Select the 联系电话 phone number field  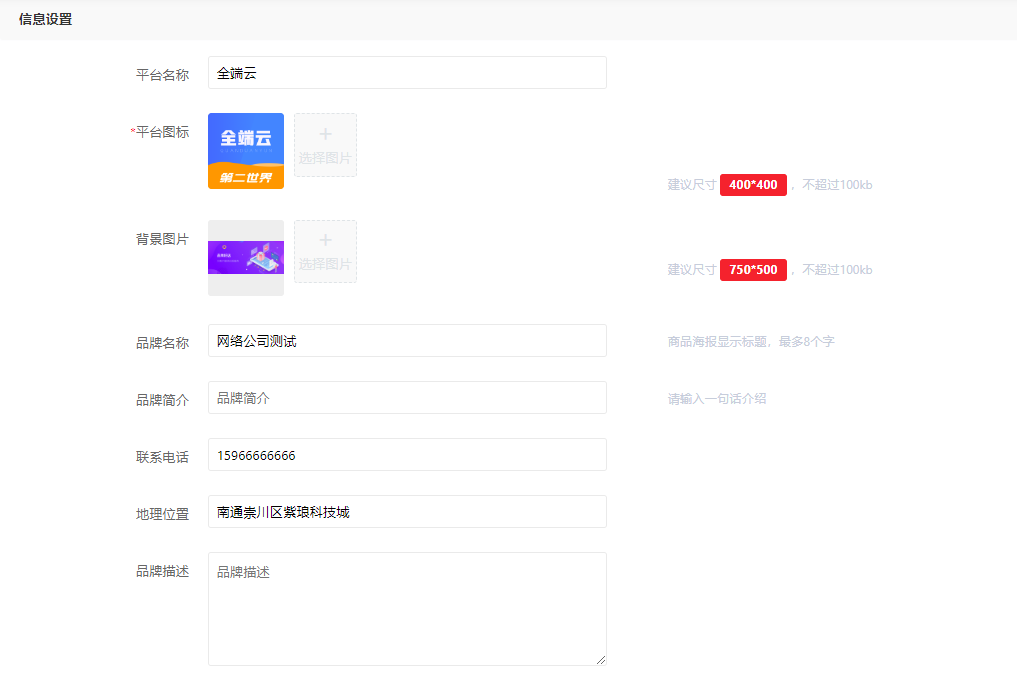[x=407, y=455]
